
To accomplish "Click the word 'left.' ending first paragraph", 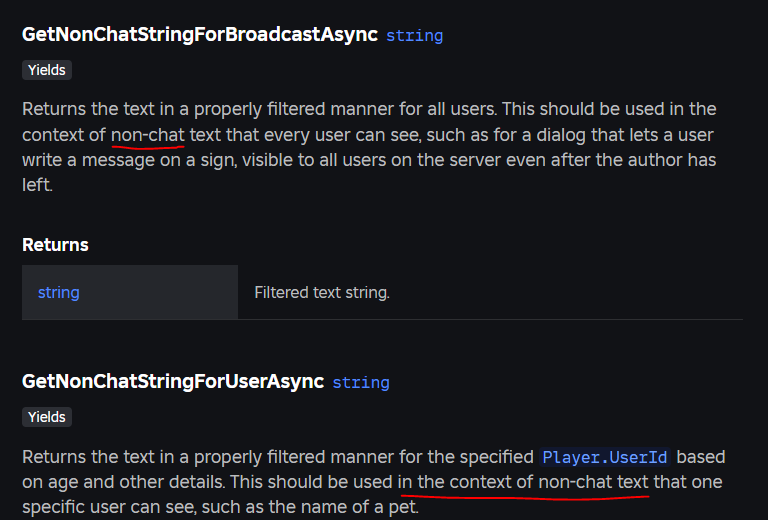I will [x=37, y=185].
